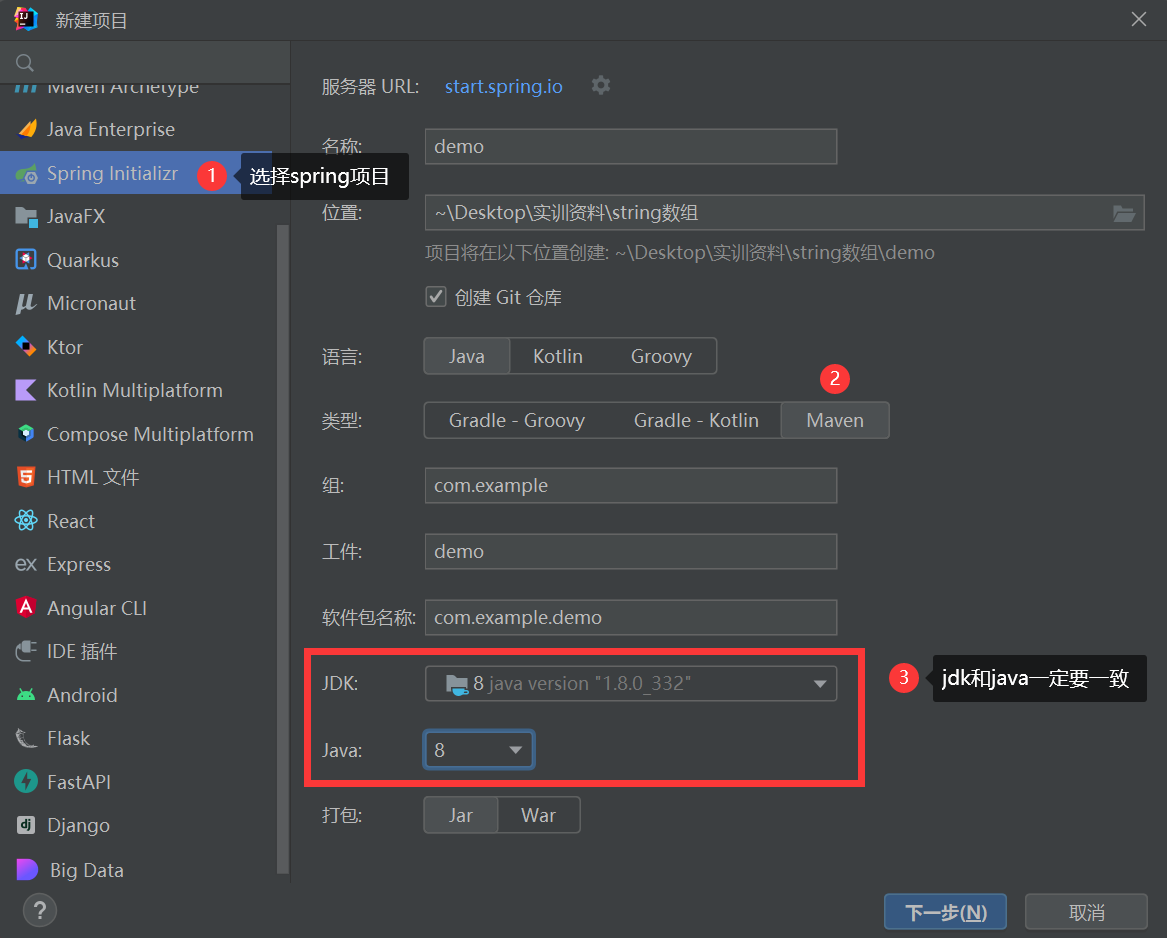The height and width of the screenshot is (938, 1167).
Task: Click the Django dj icon
Action: (26, 825)
